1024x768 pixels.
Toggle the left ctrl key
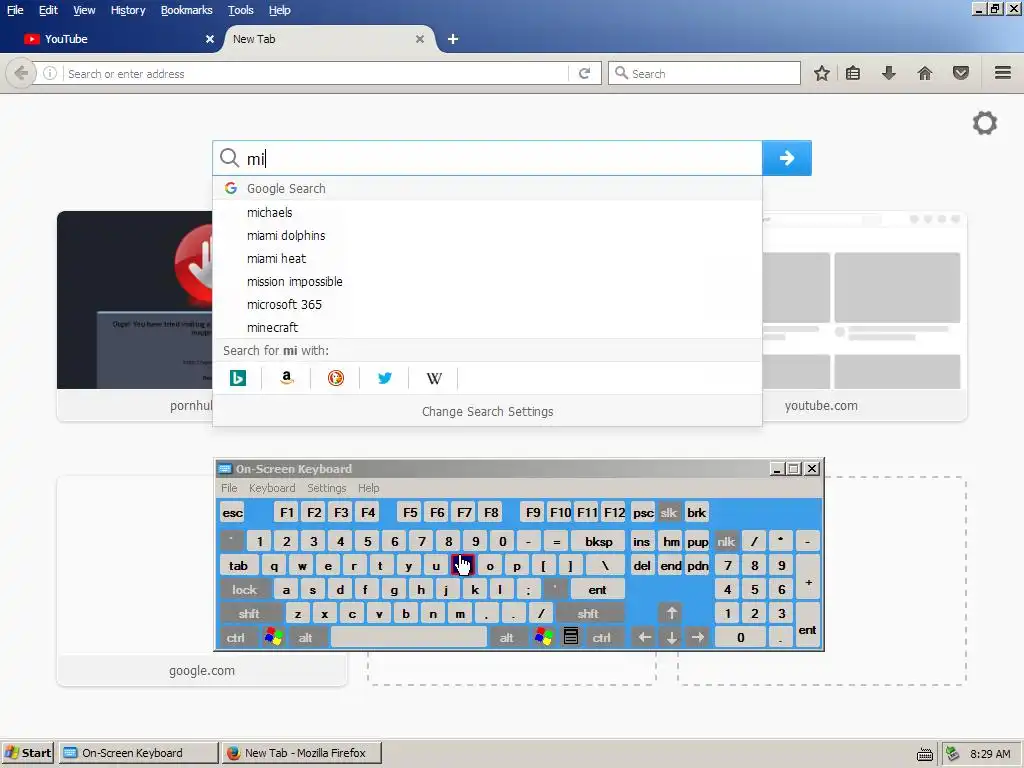coord(236,637)
